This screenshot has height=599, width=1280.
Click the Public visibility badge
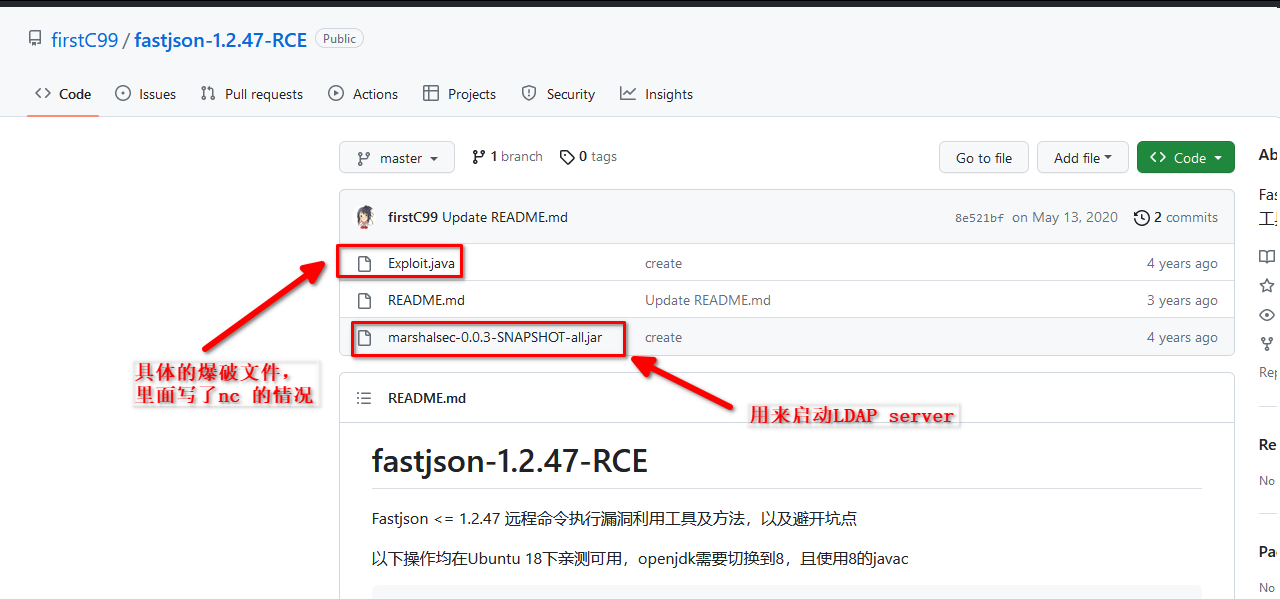[339, 39]
